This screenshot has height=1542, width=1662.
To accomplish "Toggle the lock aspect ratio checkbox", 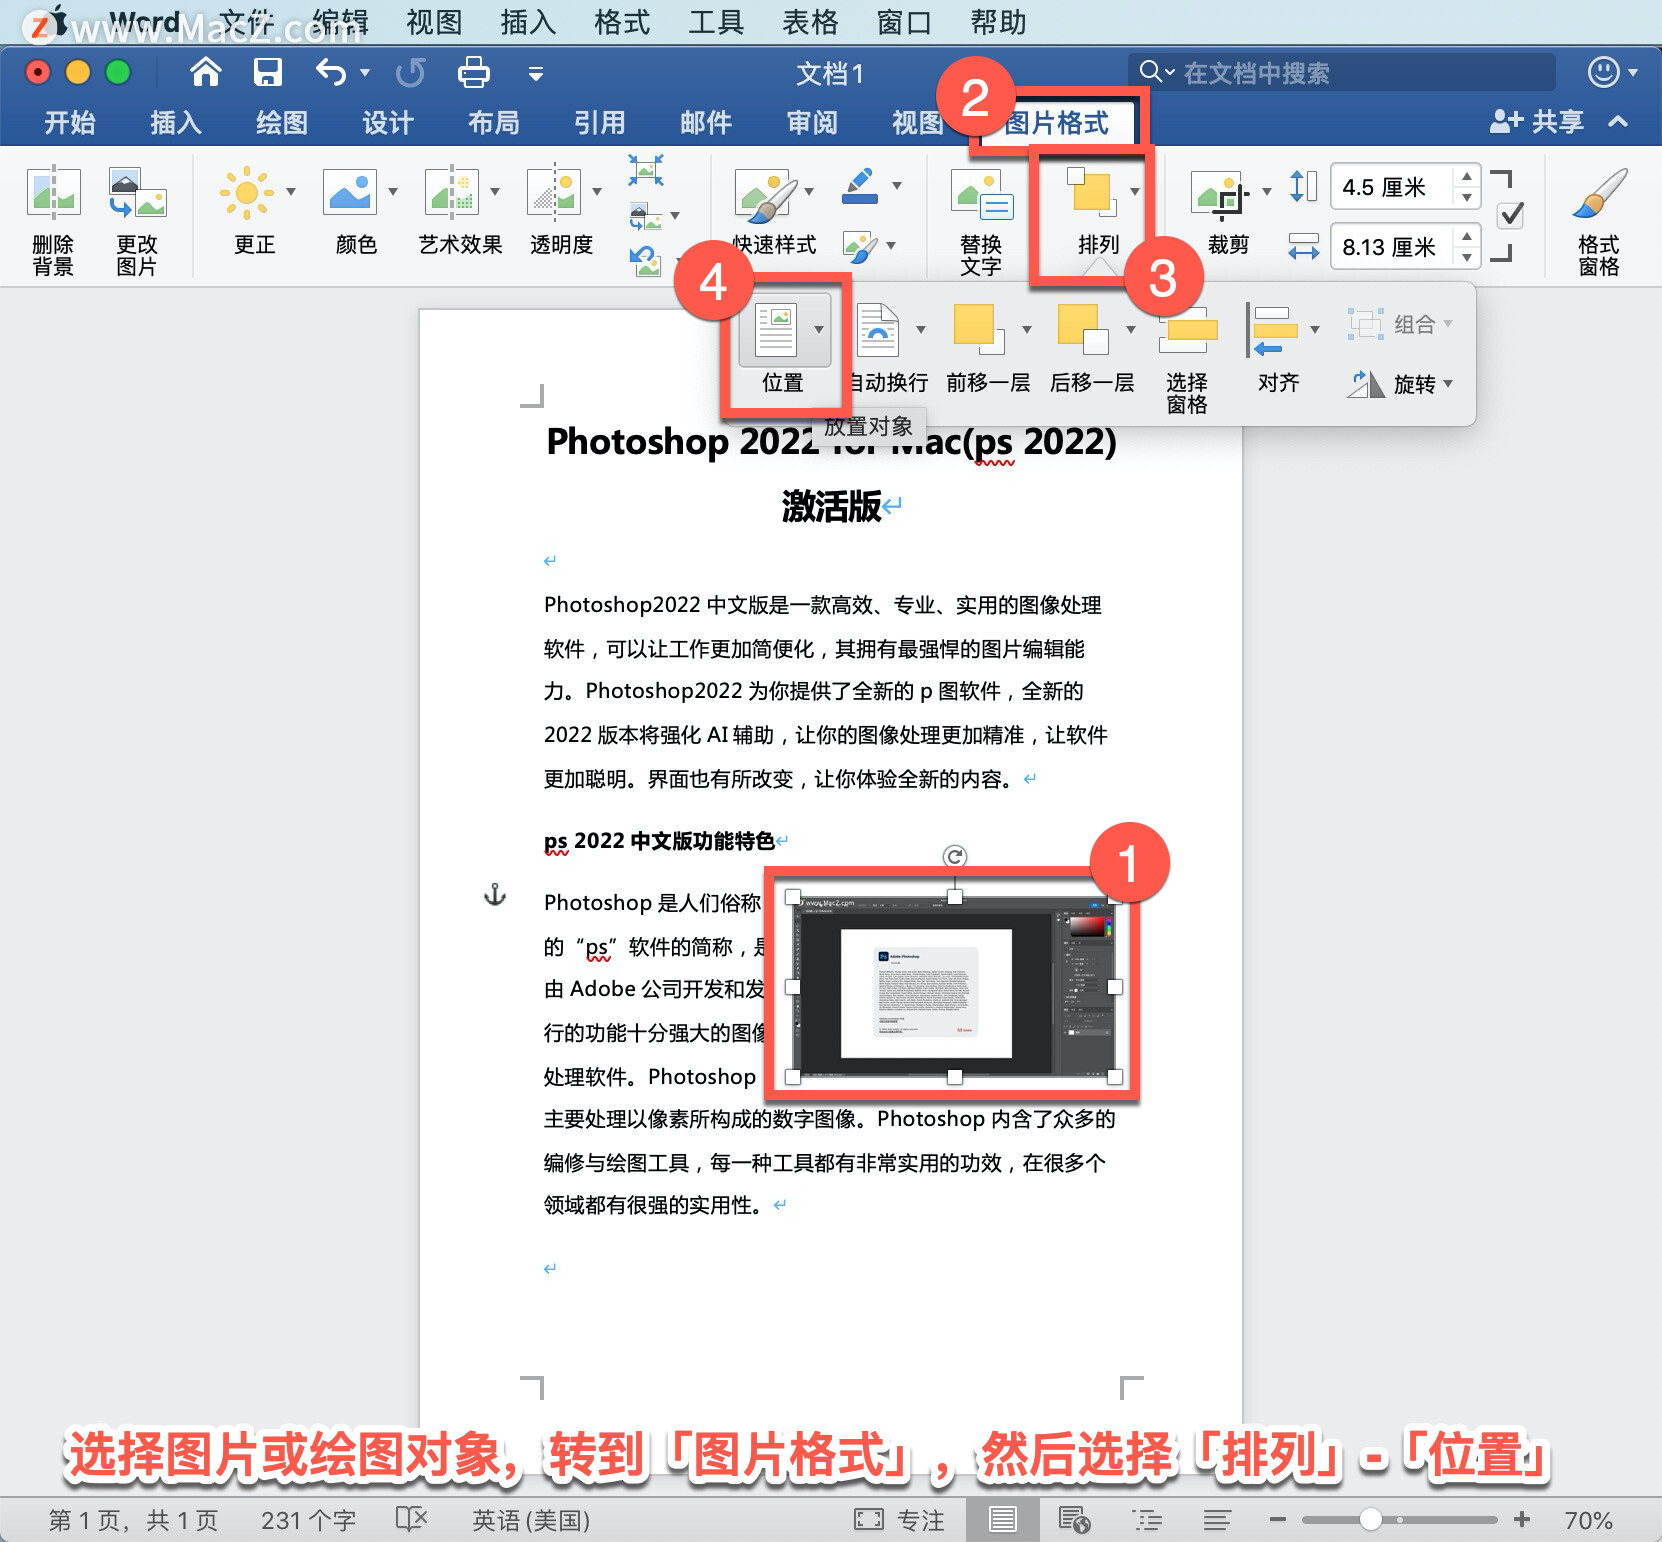I will 1512,215.
